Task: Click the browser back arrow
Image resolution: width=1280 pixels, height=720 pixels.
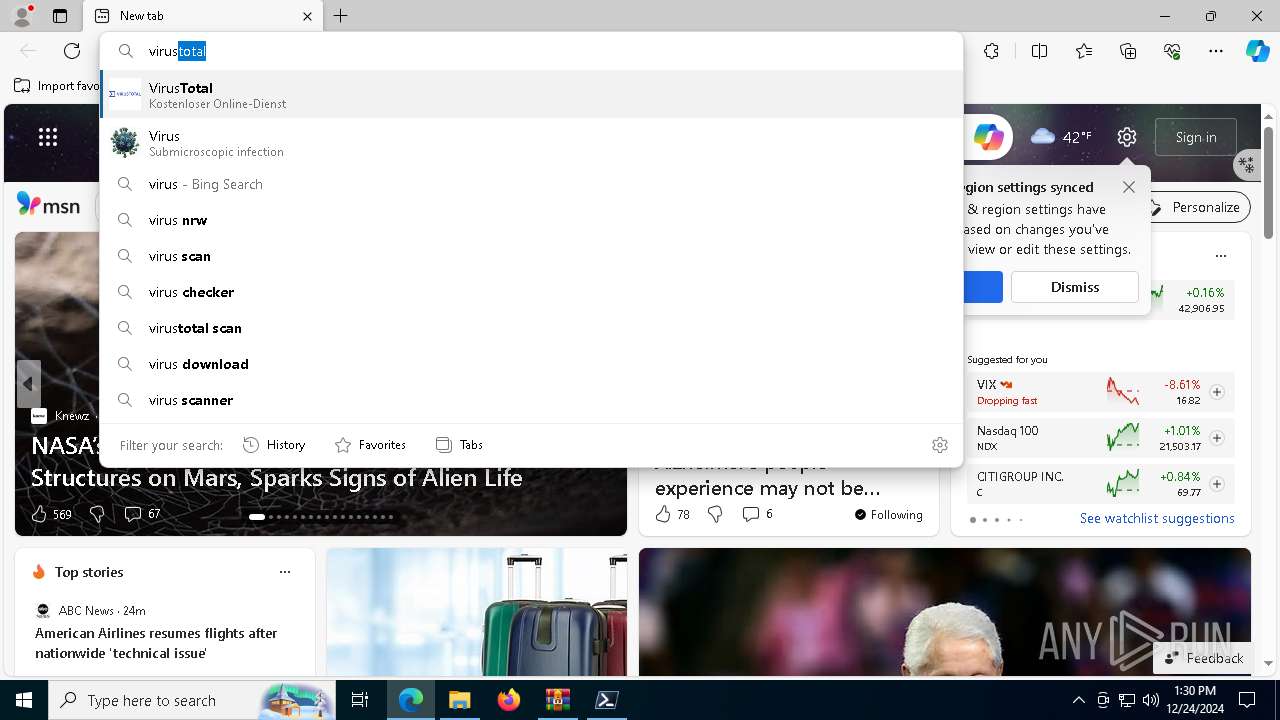Action: click(x=28, y=51)
